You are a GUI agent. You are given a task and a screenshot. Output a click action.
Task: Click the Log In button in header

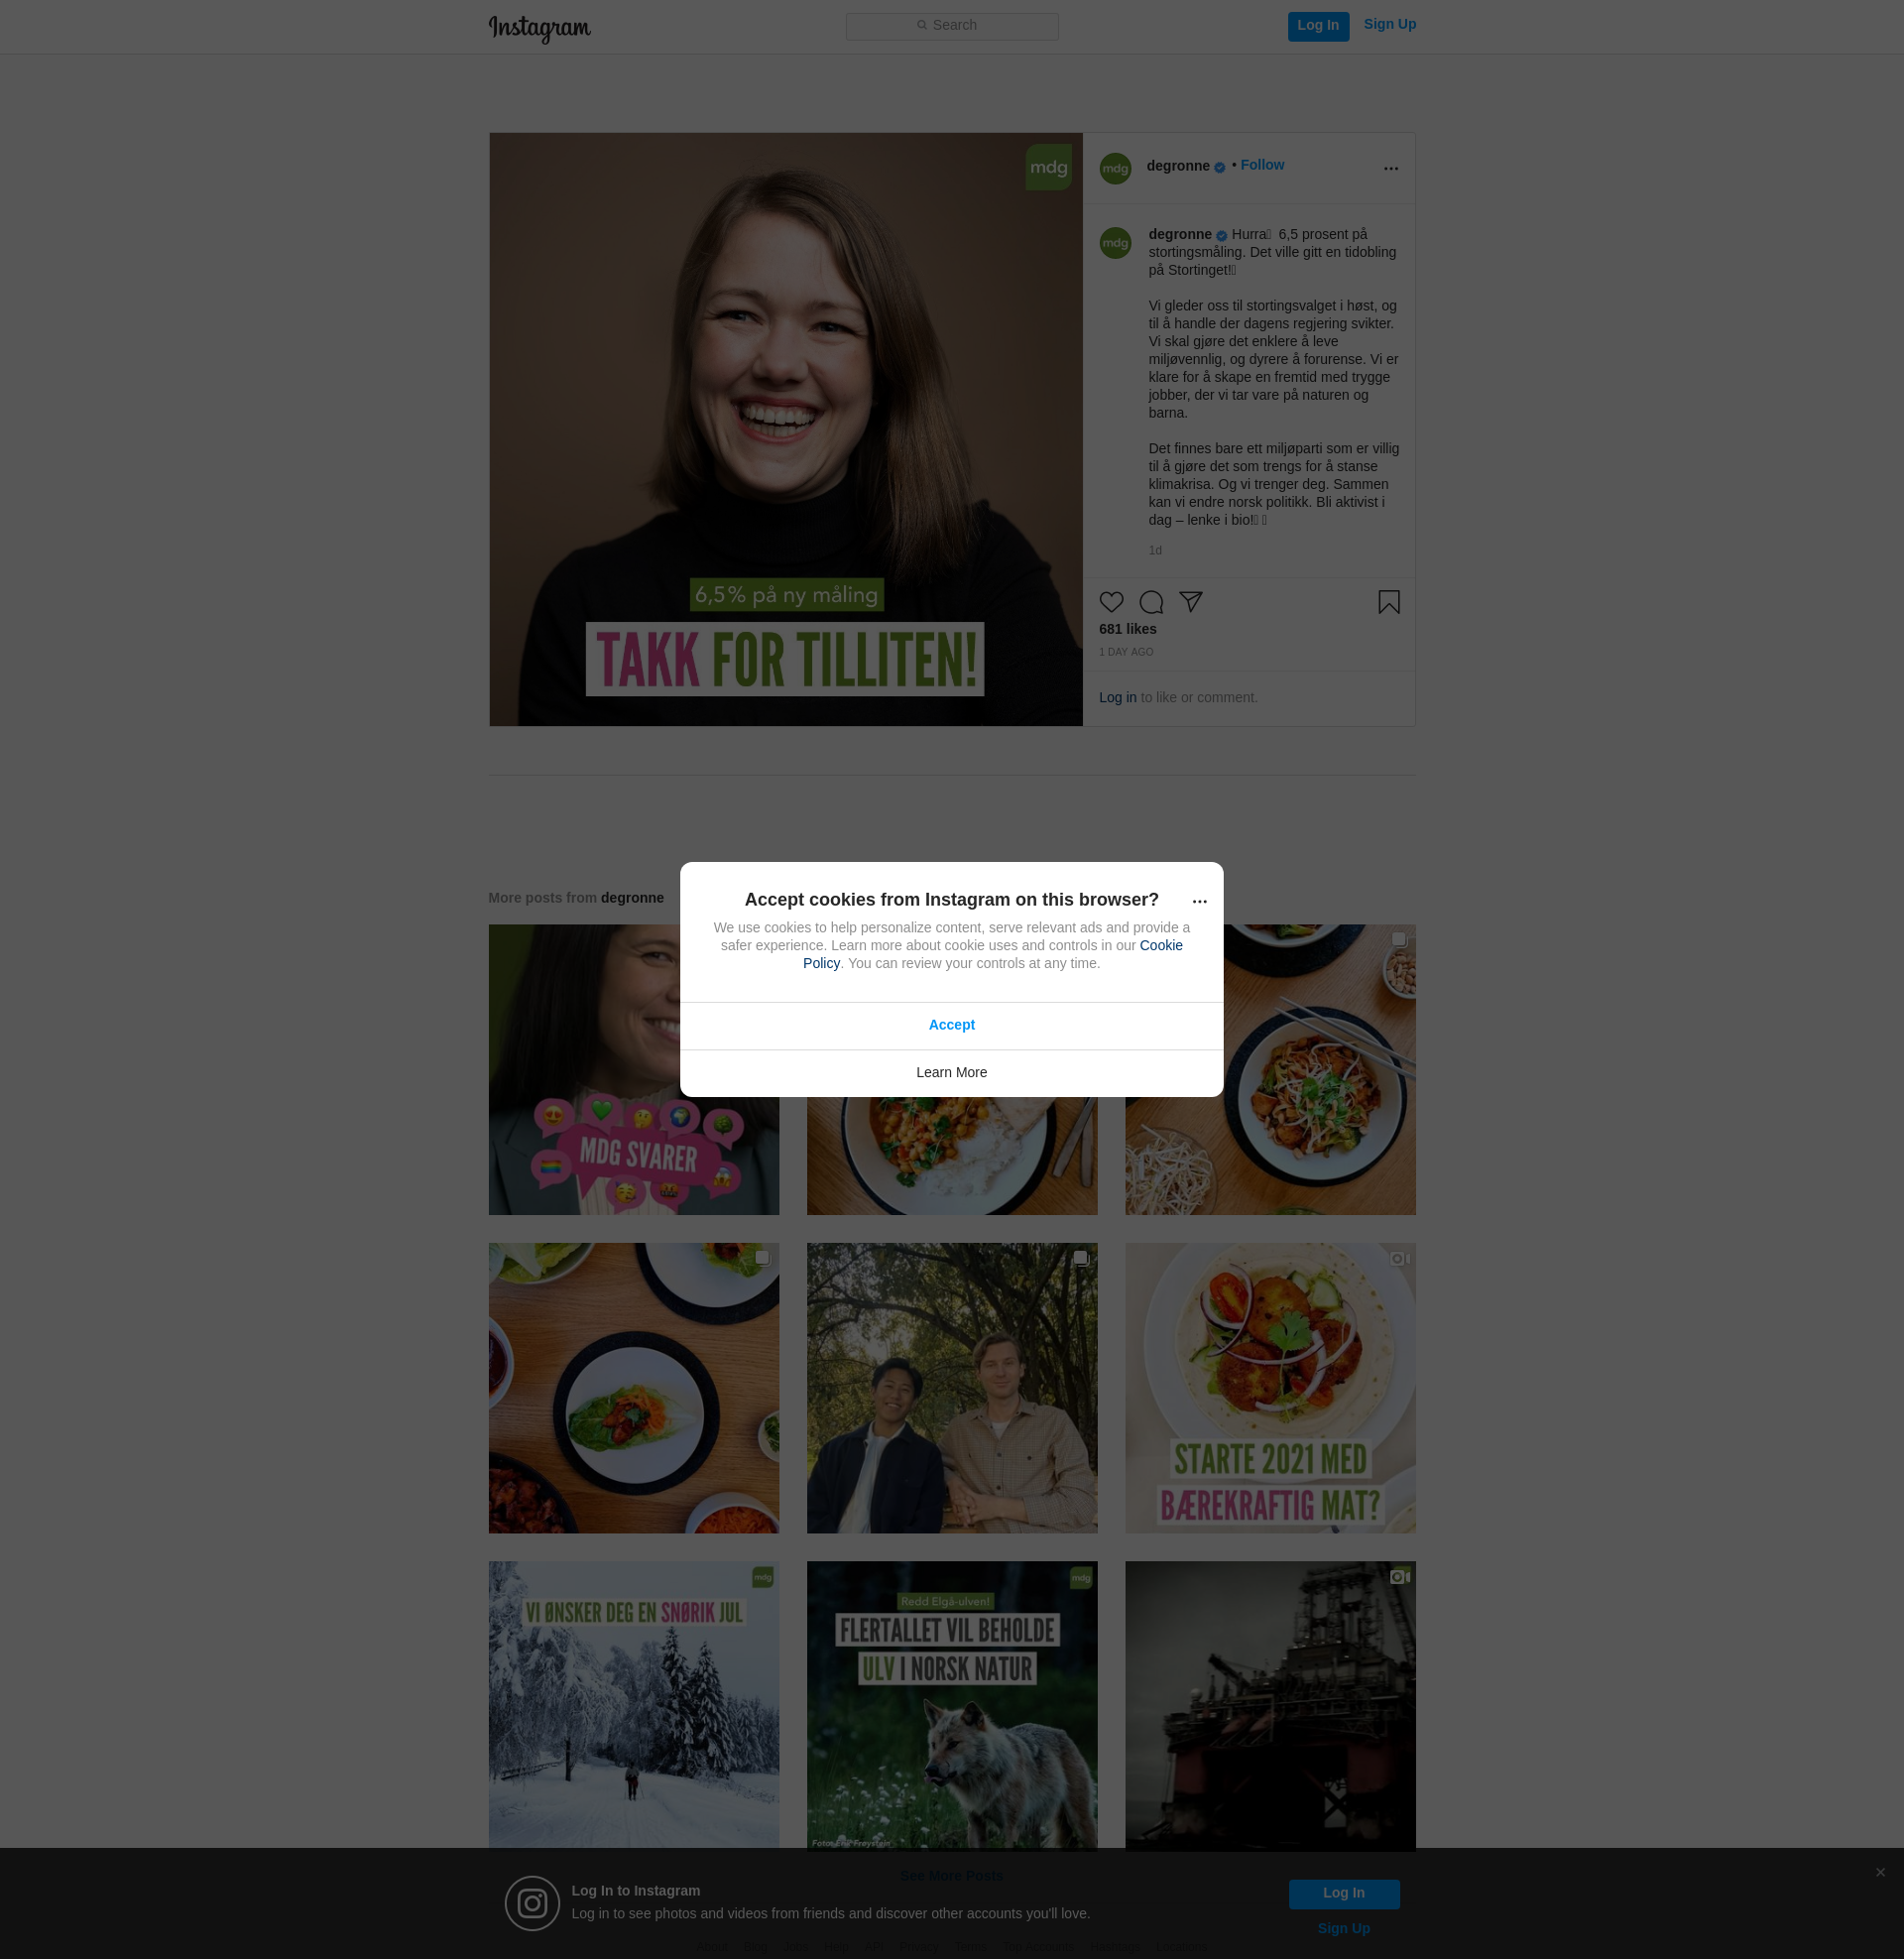[x=1318, y=26]
